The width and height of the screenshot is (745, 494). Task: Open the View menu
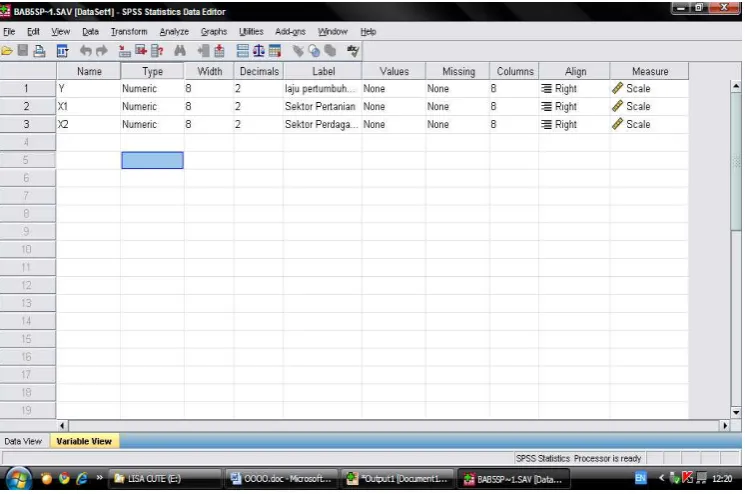click(60, 32)
